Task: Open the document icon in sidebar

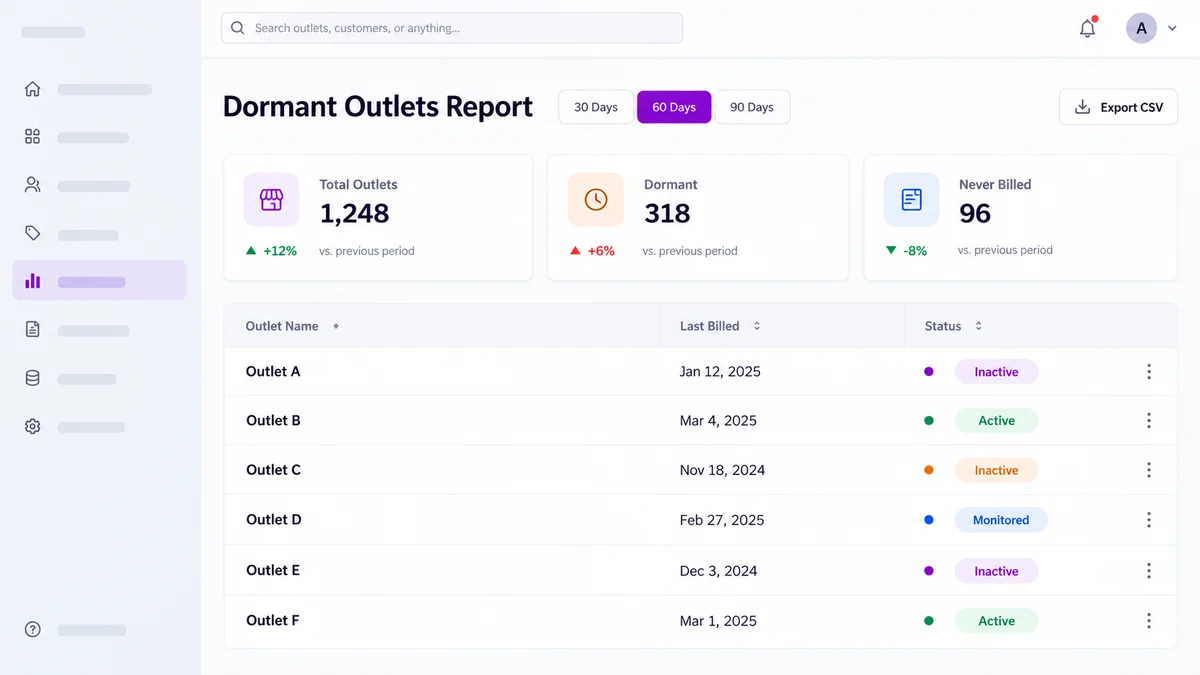Action: pos(33,329)
